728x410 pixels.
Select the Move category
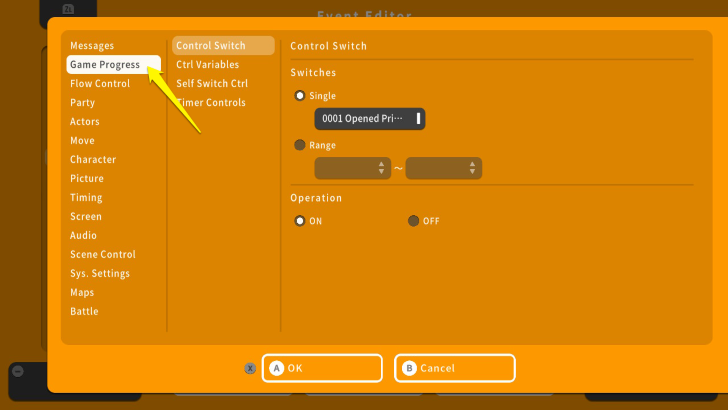pos(82,141)
